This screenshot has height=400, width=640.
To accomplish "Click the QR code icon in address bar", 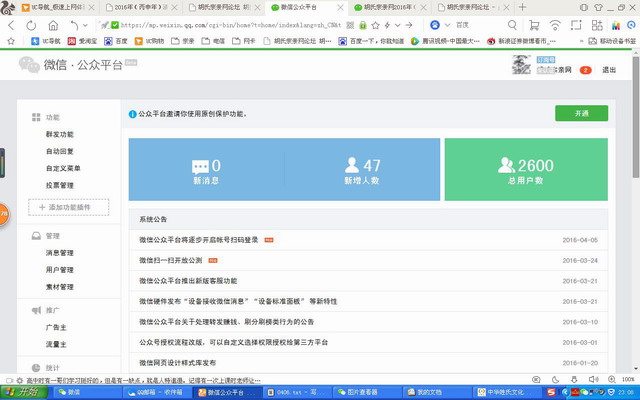I will (350, 25).
